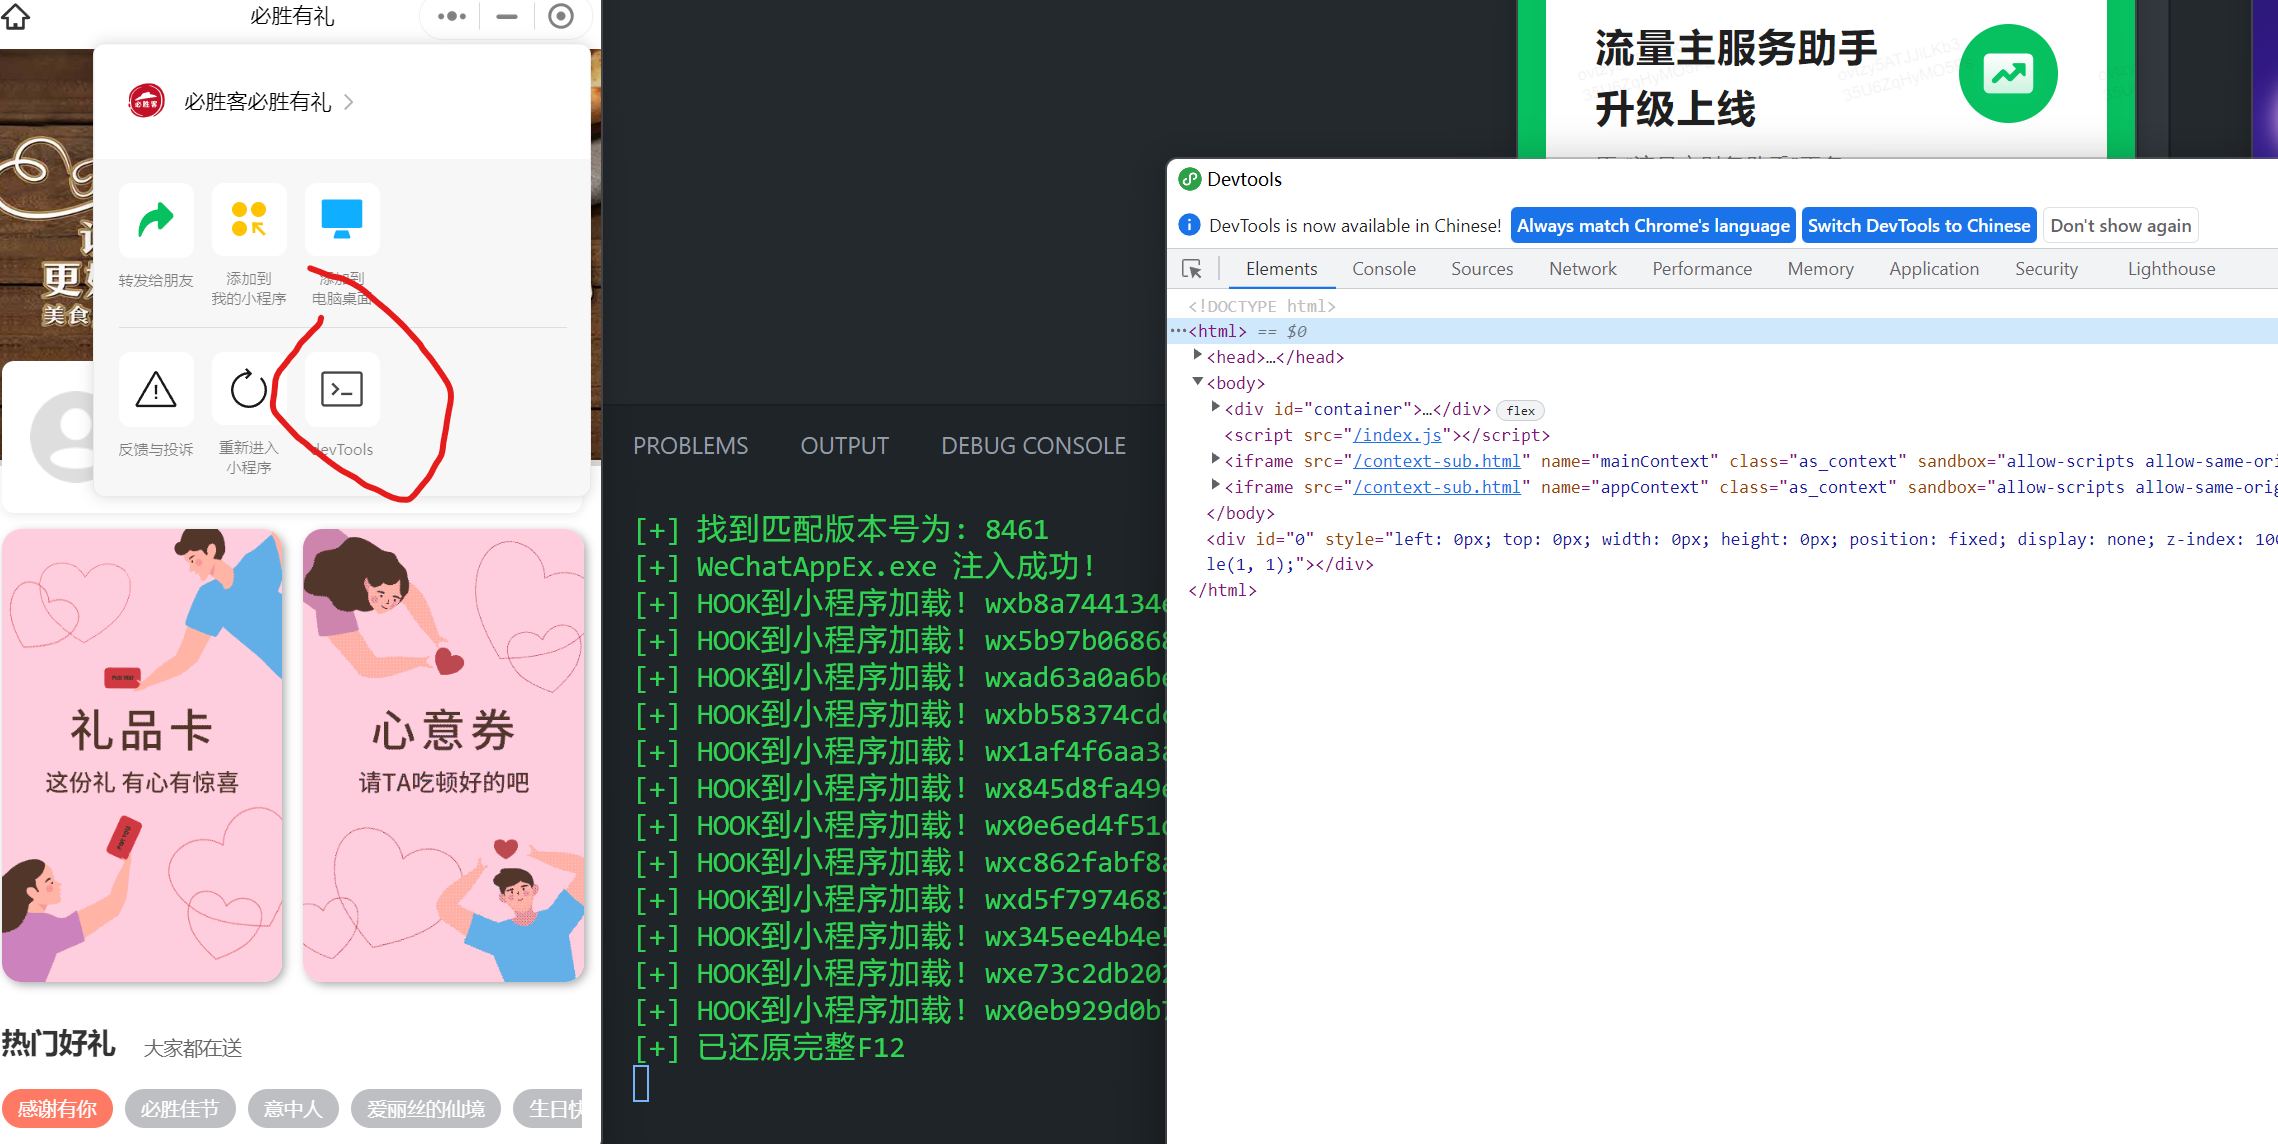Viewport: 2278px width, 1144px height.
Task: Click the Network tab in DevTools
Action: 1581,268
